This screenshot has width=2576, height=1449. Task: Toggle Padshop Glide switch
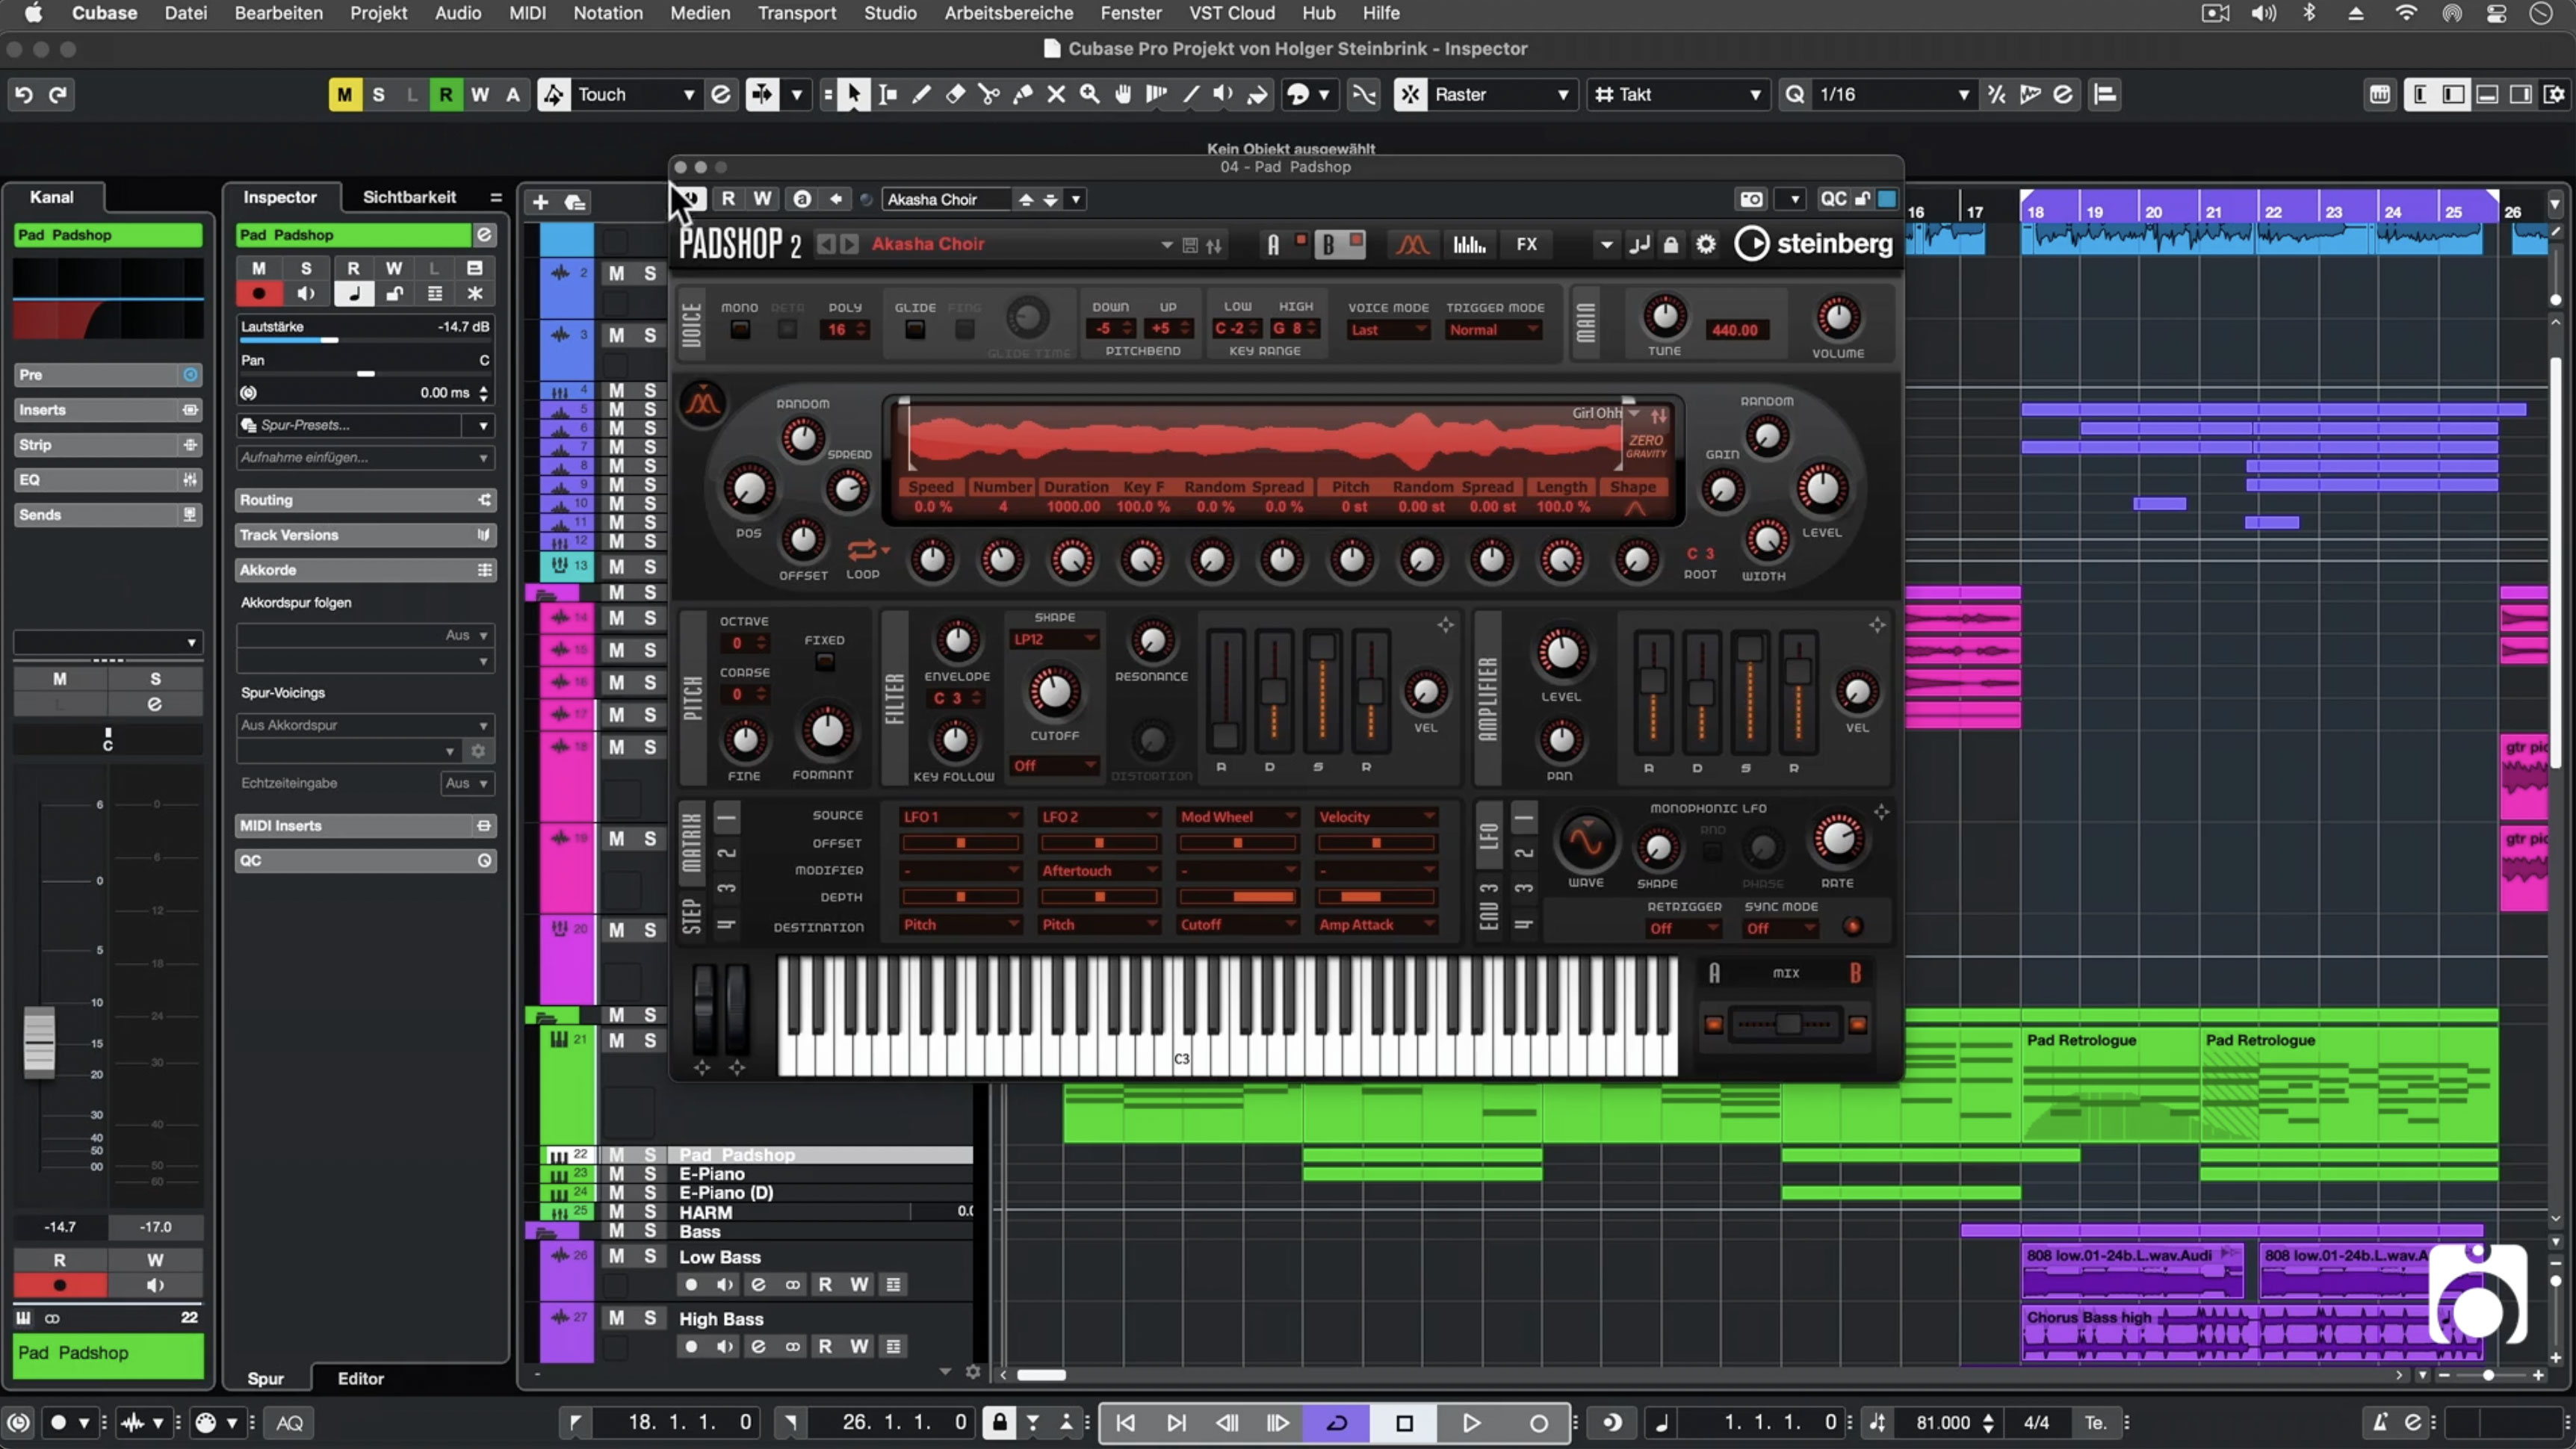pos(915,329)
